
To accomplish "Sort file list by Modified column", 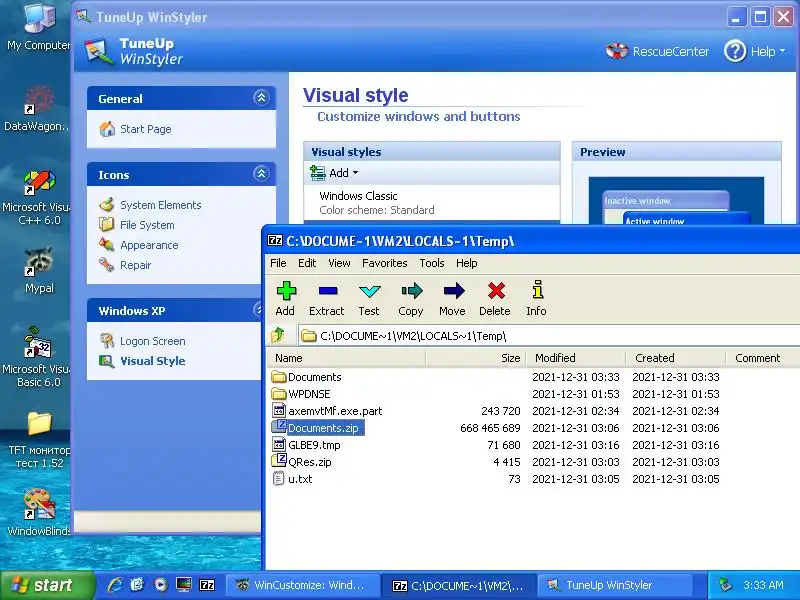I will click(x=576, y=358).
